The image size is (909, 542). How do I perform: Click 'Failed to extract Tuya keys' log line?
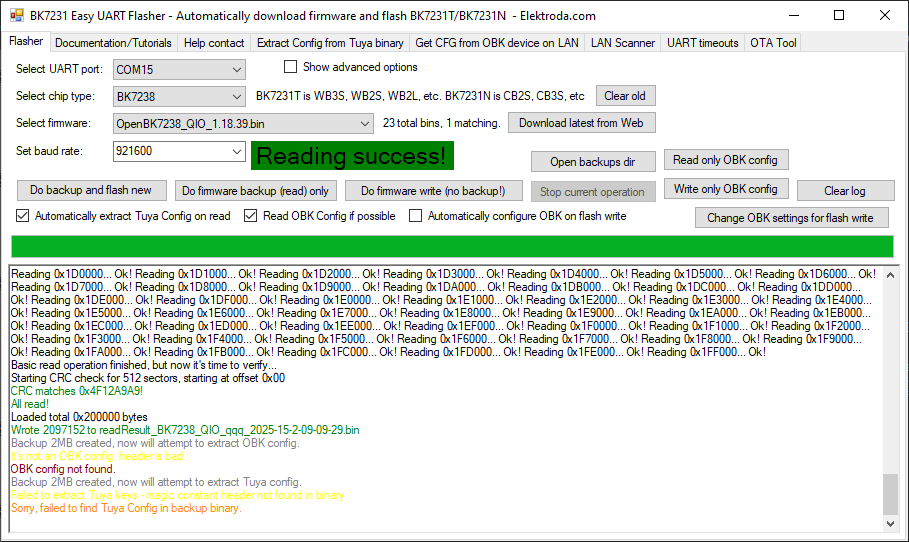coord(177,495)
